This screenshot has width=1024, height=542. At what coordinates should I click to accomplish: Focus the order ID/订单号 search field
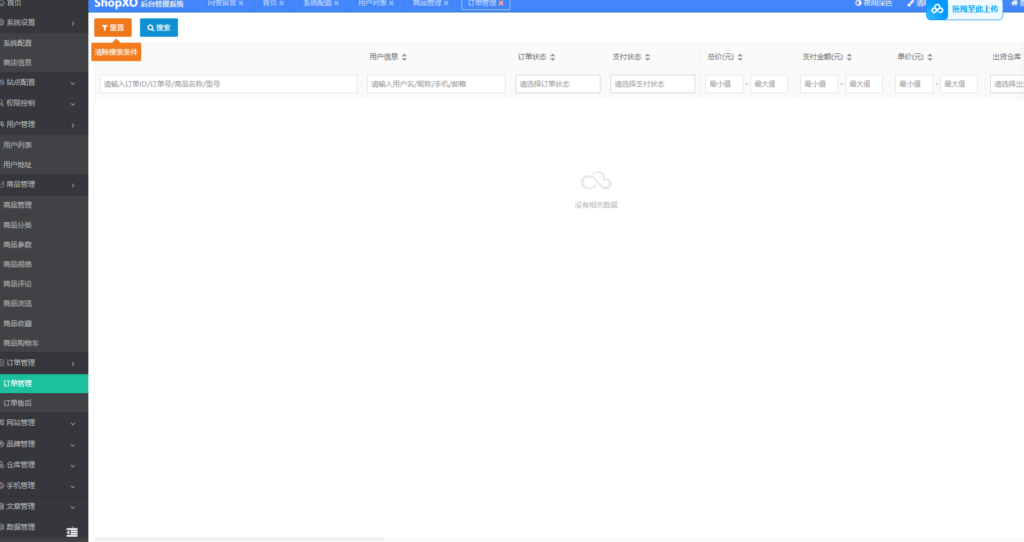tap(228, 84)
